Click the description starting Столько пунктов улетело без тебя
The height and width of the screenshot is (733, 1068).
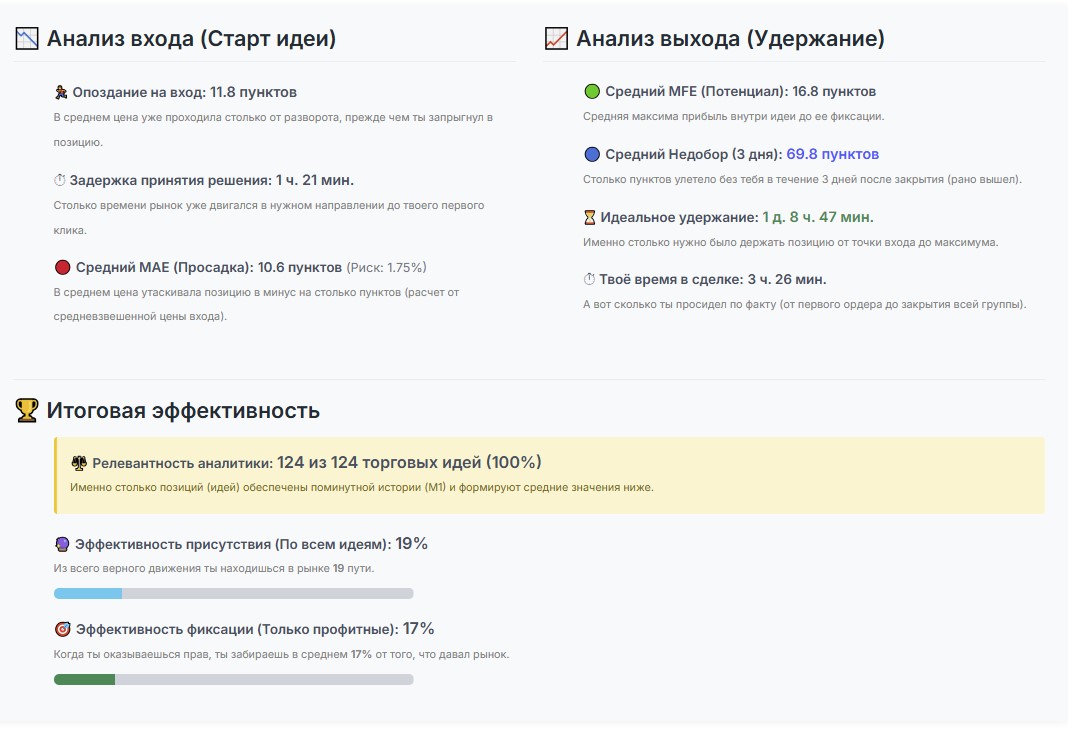[802, 179]
